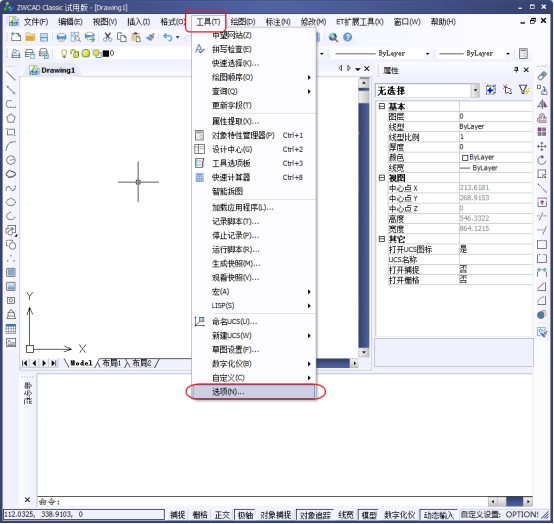
Task: Click the Cut scissors icon
Action: tap(107, 37)
